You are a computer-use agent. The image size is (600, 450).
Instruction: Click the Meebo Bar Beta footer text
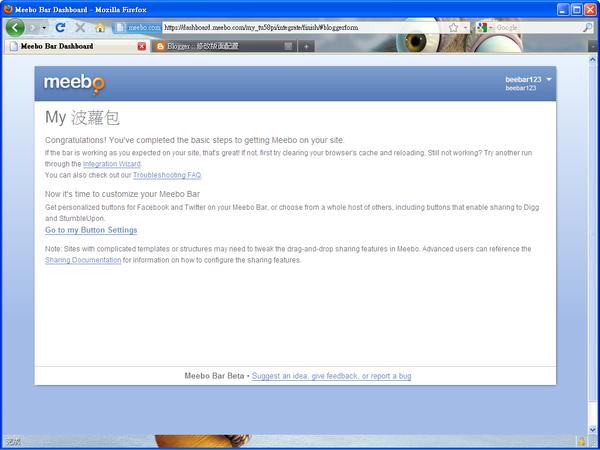[x=214, y=376]
